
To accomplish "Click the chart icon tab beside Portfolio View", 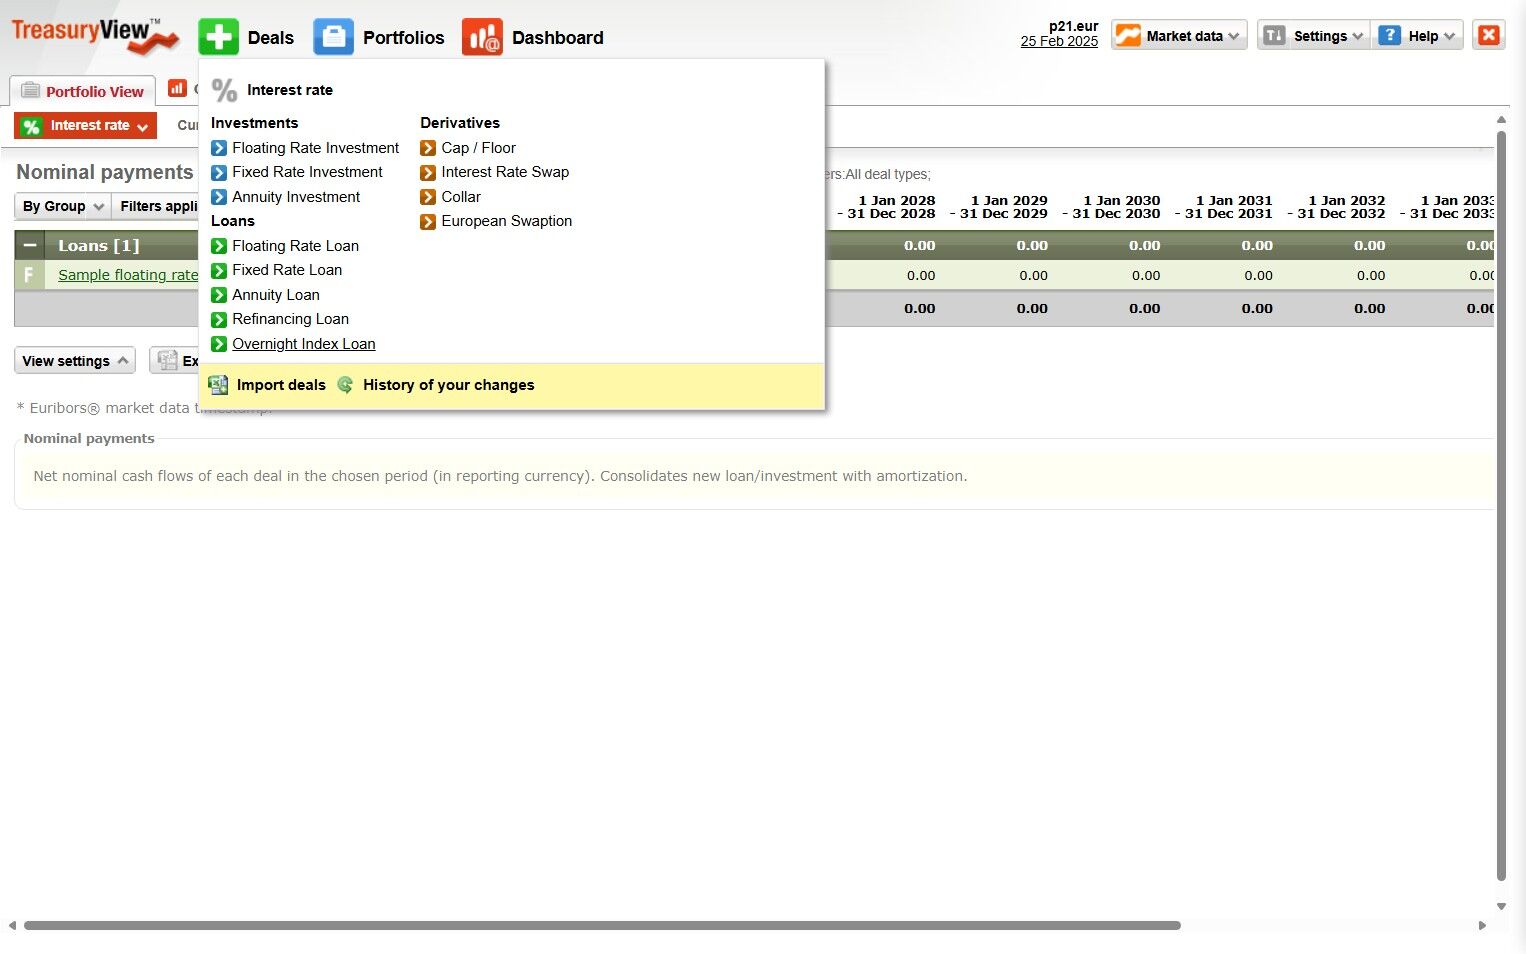I will coord(177,88).
